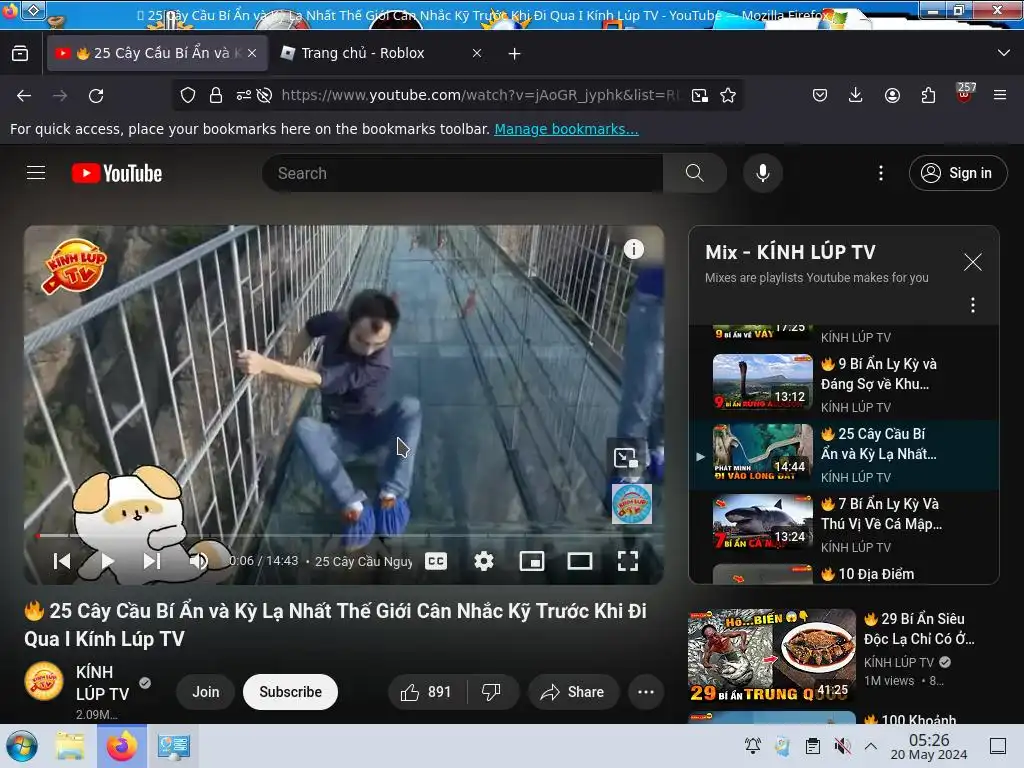Click Firefox icon in taskbar

(x=122, y=746)
